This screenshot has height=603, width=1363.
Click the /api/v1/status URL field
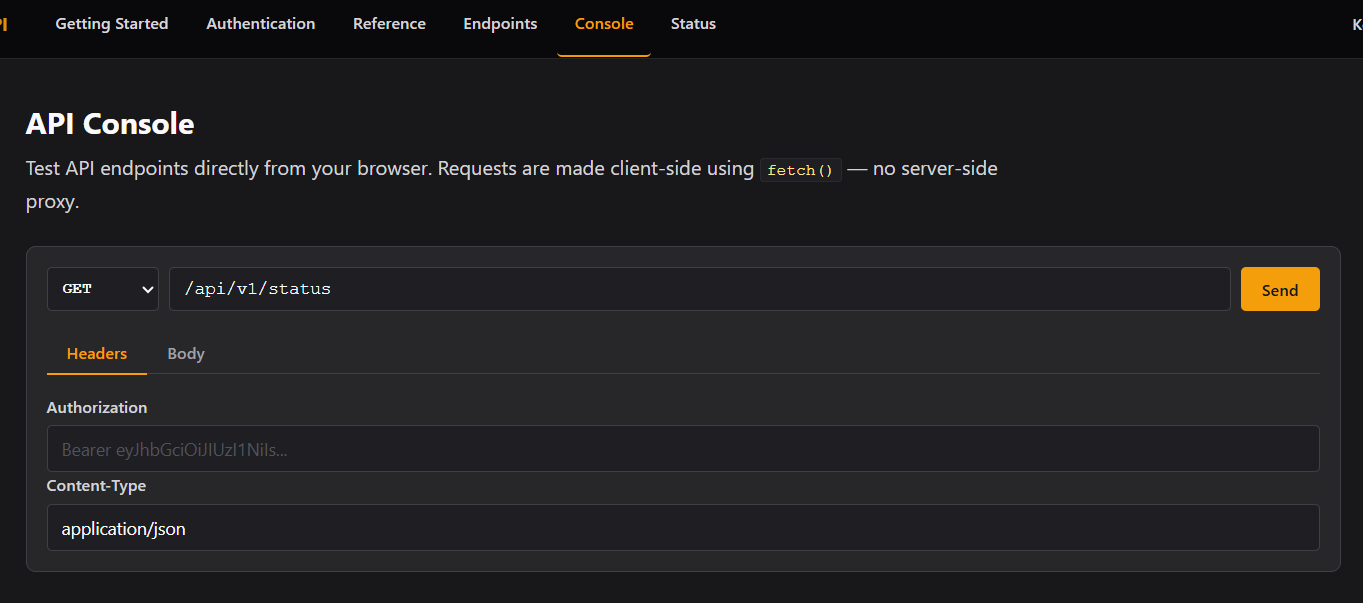[699, 289]
